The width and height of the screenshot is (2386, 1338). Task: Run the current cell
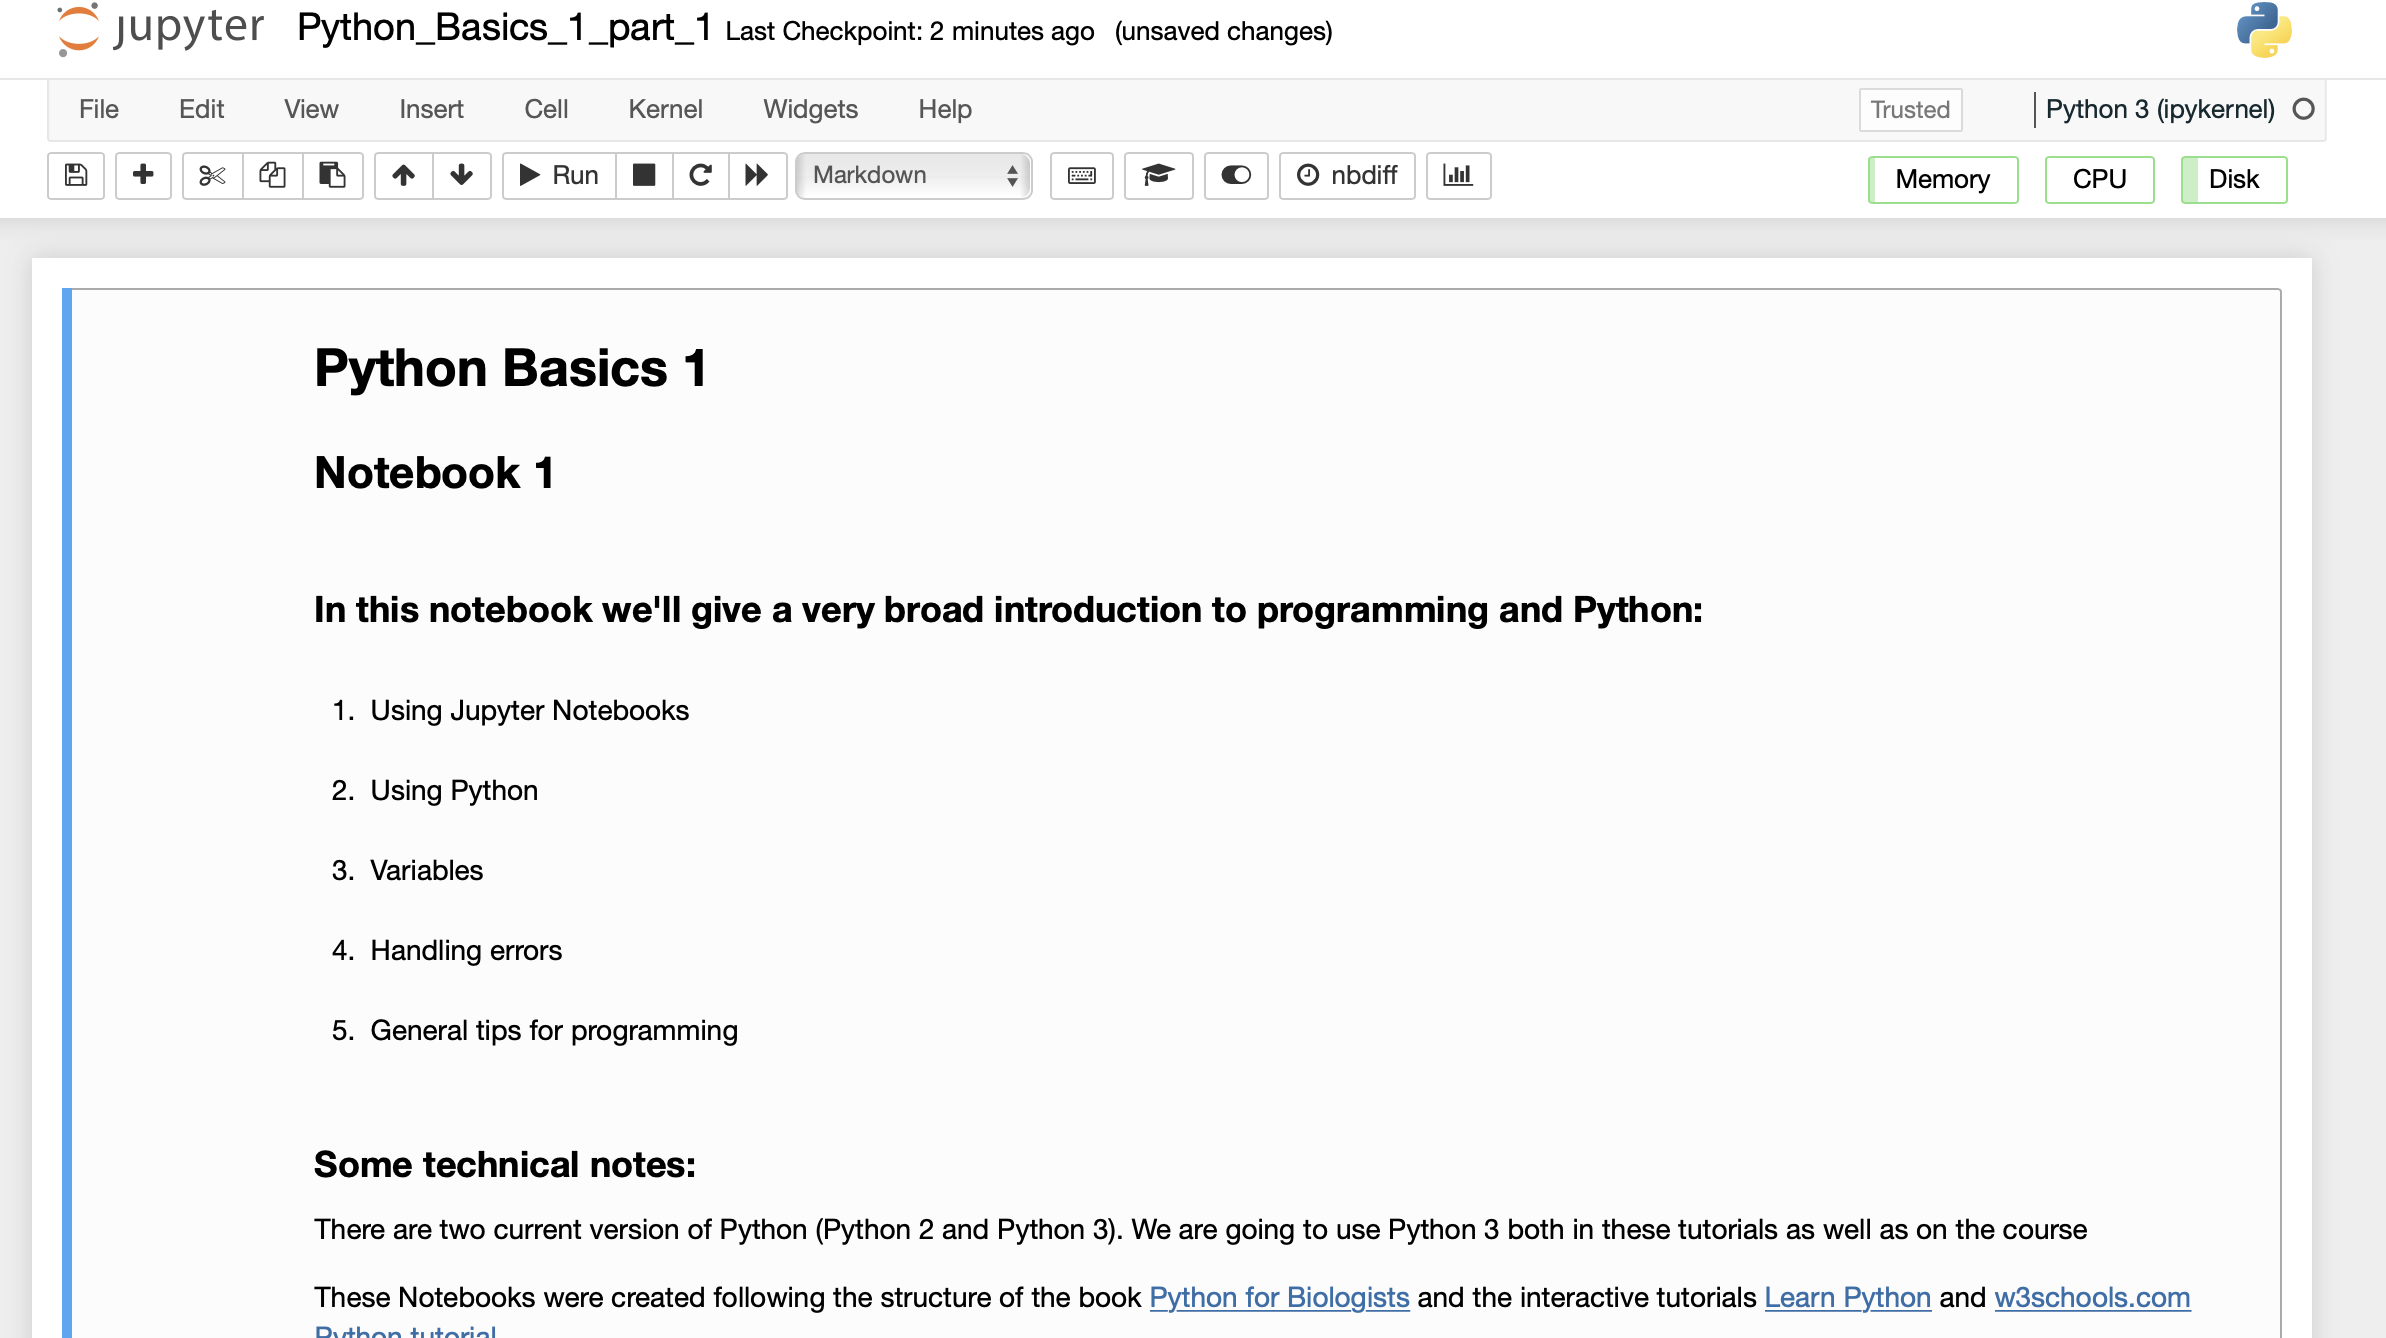pyautogui.click(x=559, y=176)
